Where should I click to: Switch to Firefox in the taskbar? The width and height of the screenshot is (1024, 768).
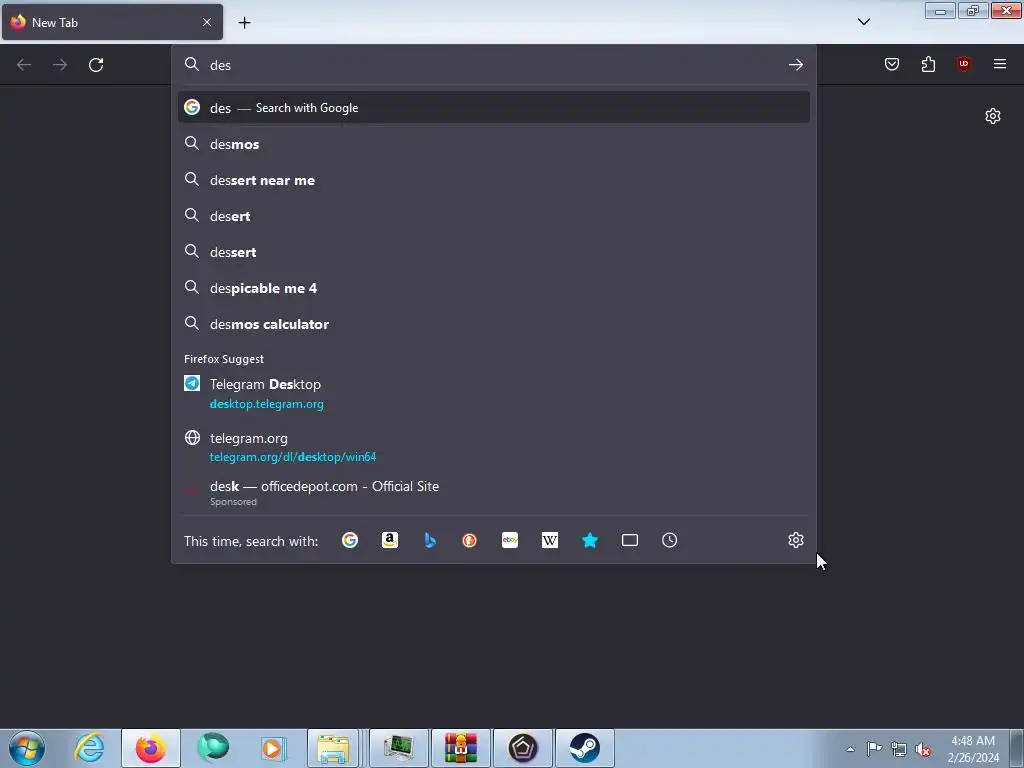click(151, 748)
